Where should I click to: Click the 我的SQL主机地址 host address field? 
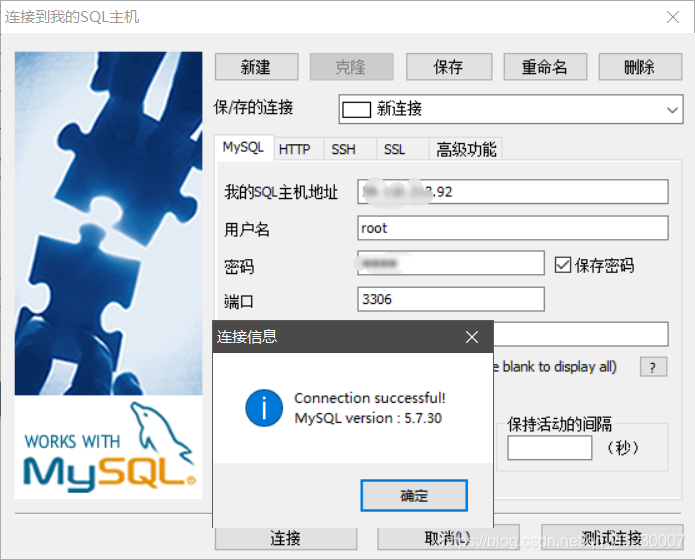click(513, 192)
